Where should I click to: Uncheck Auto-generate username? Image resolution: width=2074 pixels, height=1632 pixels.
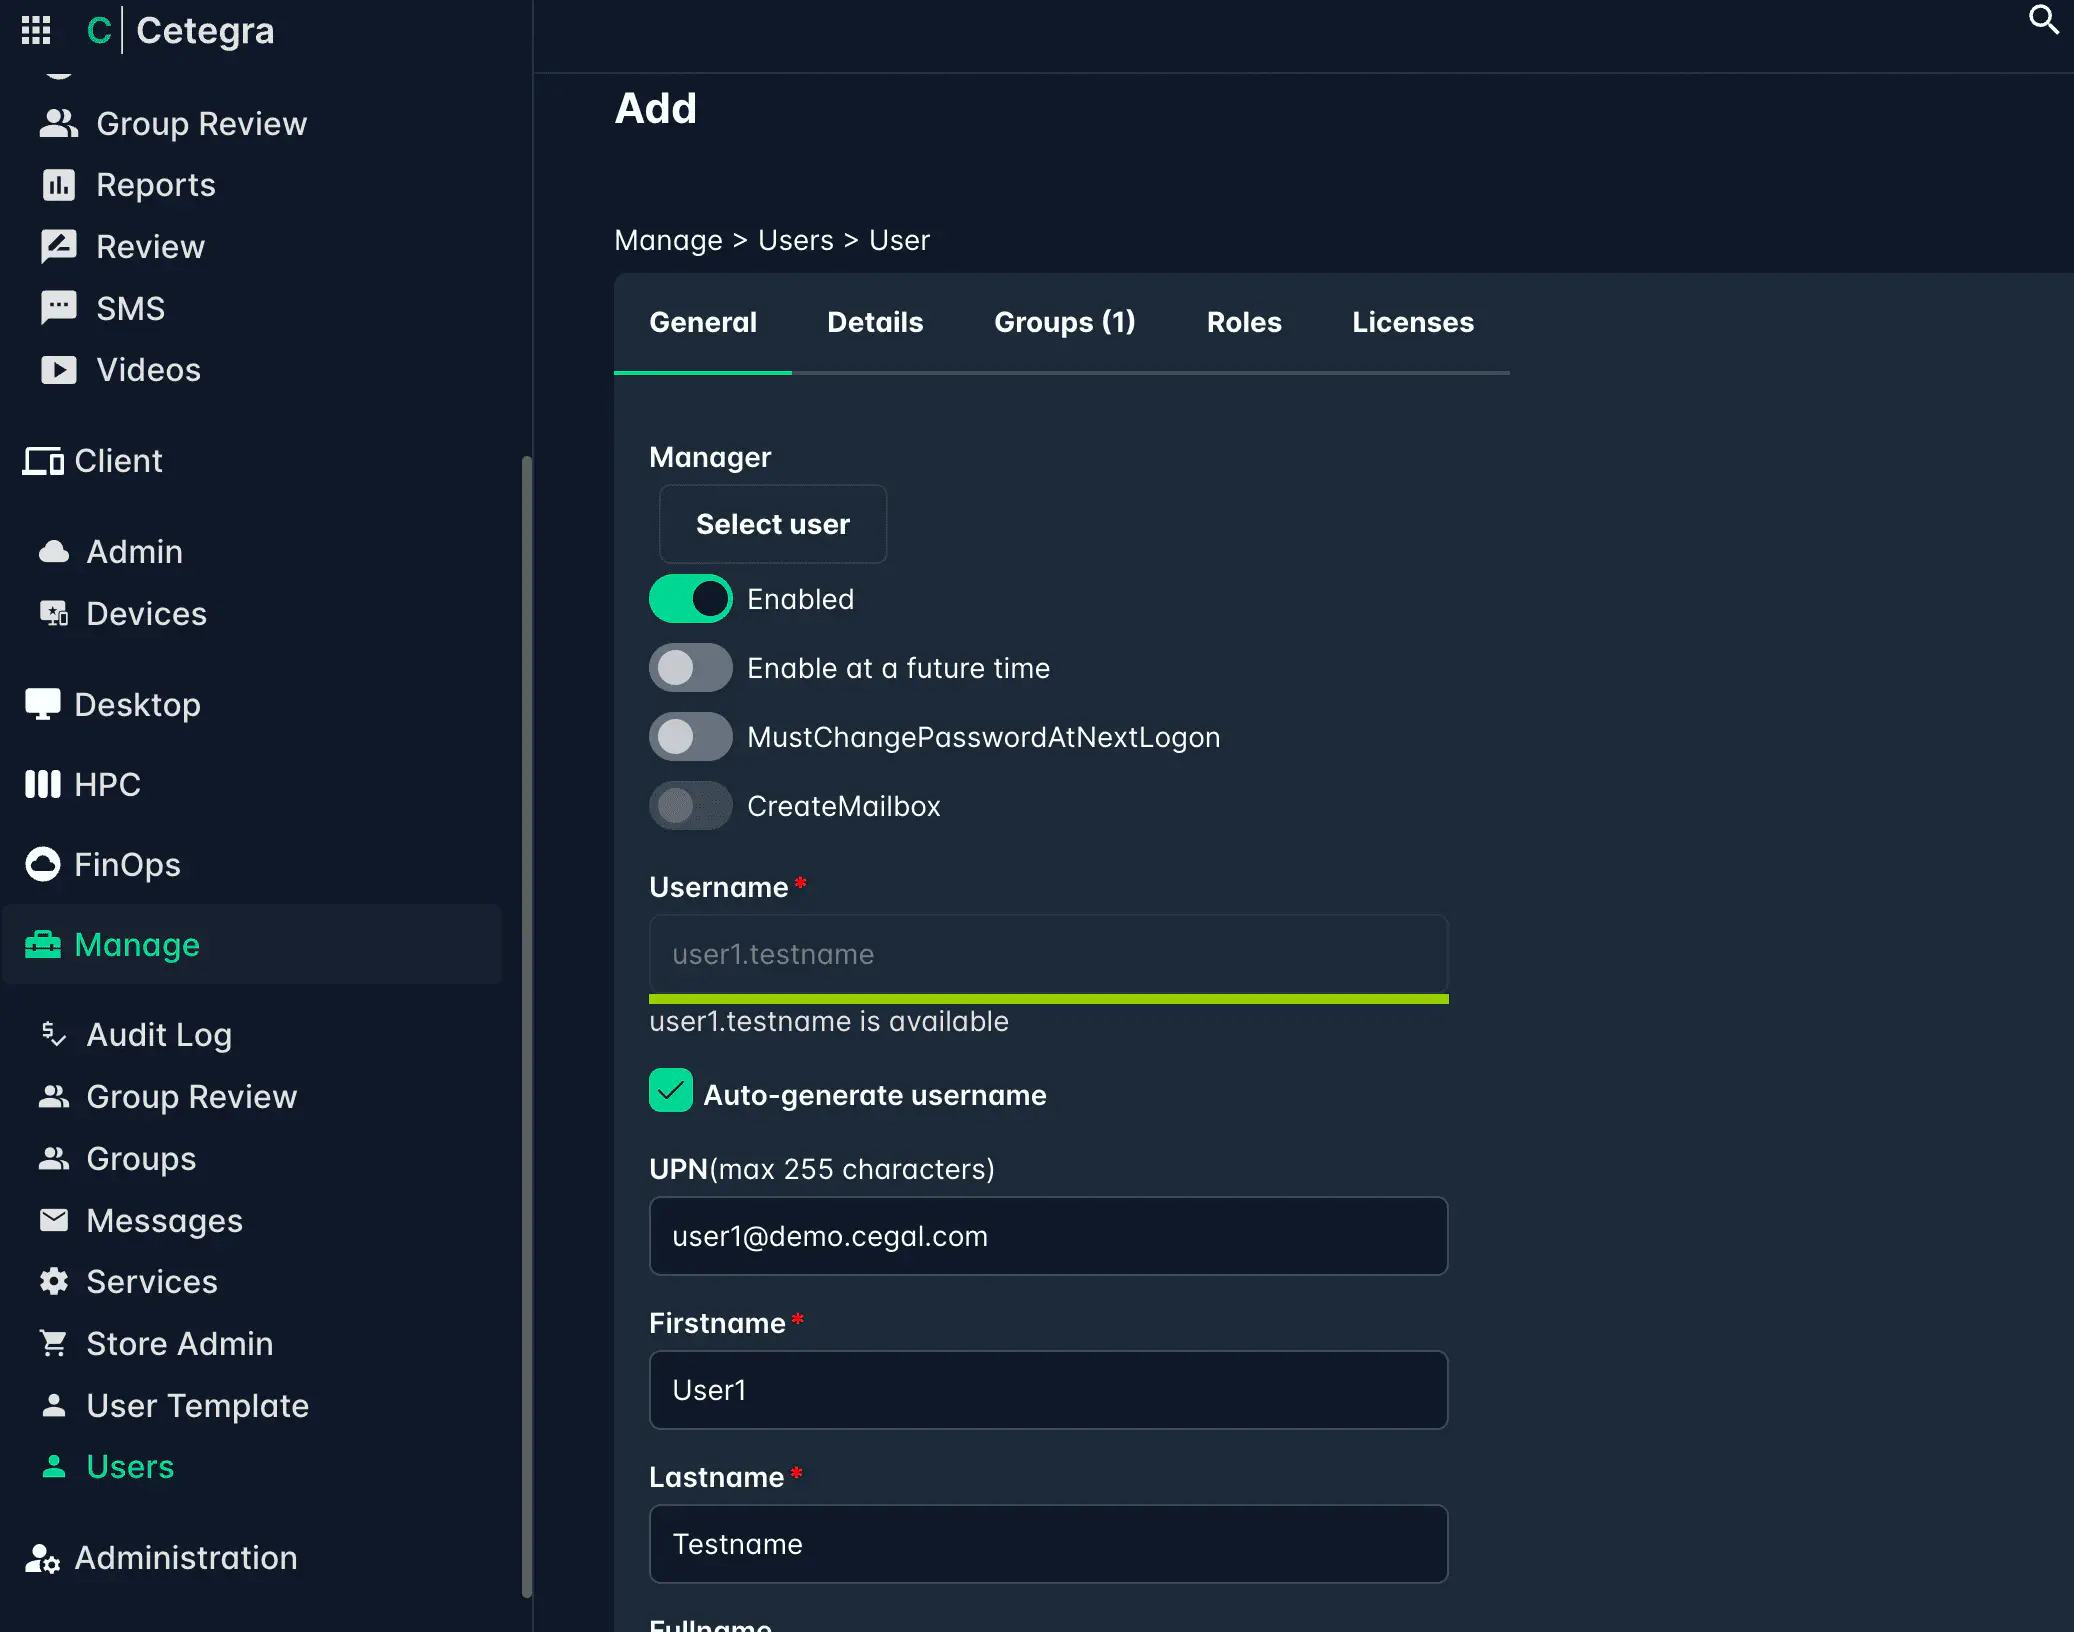pos(671,1091)
